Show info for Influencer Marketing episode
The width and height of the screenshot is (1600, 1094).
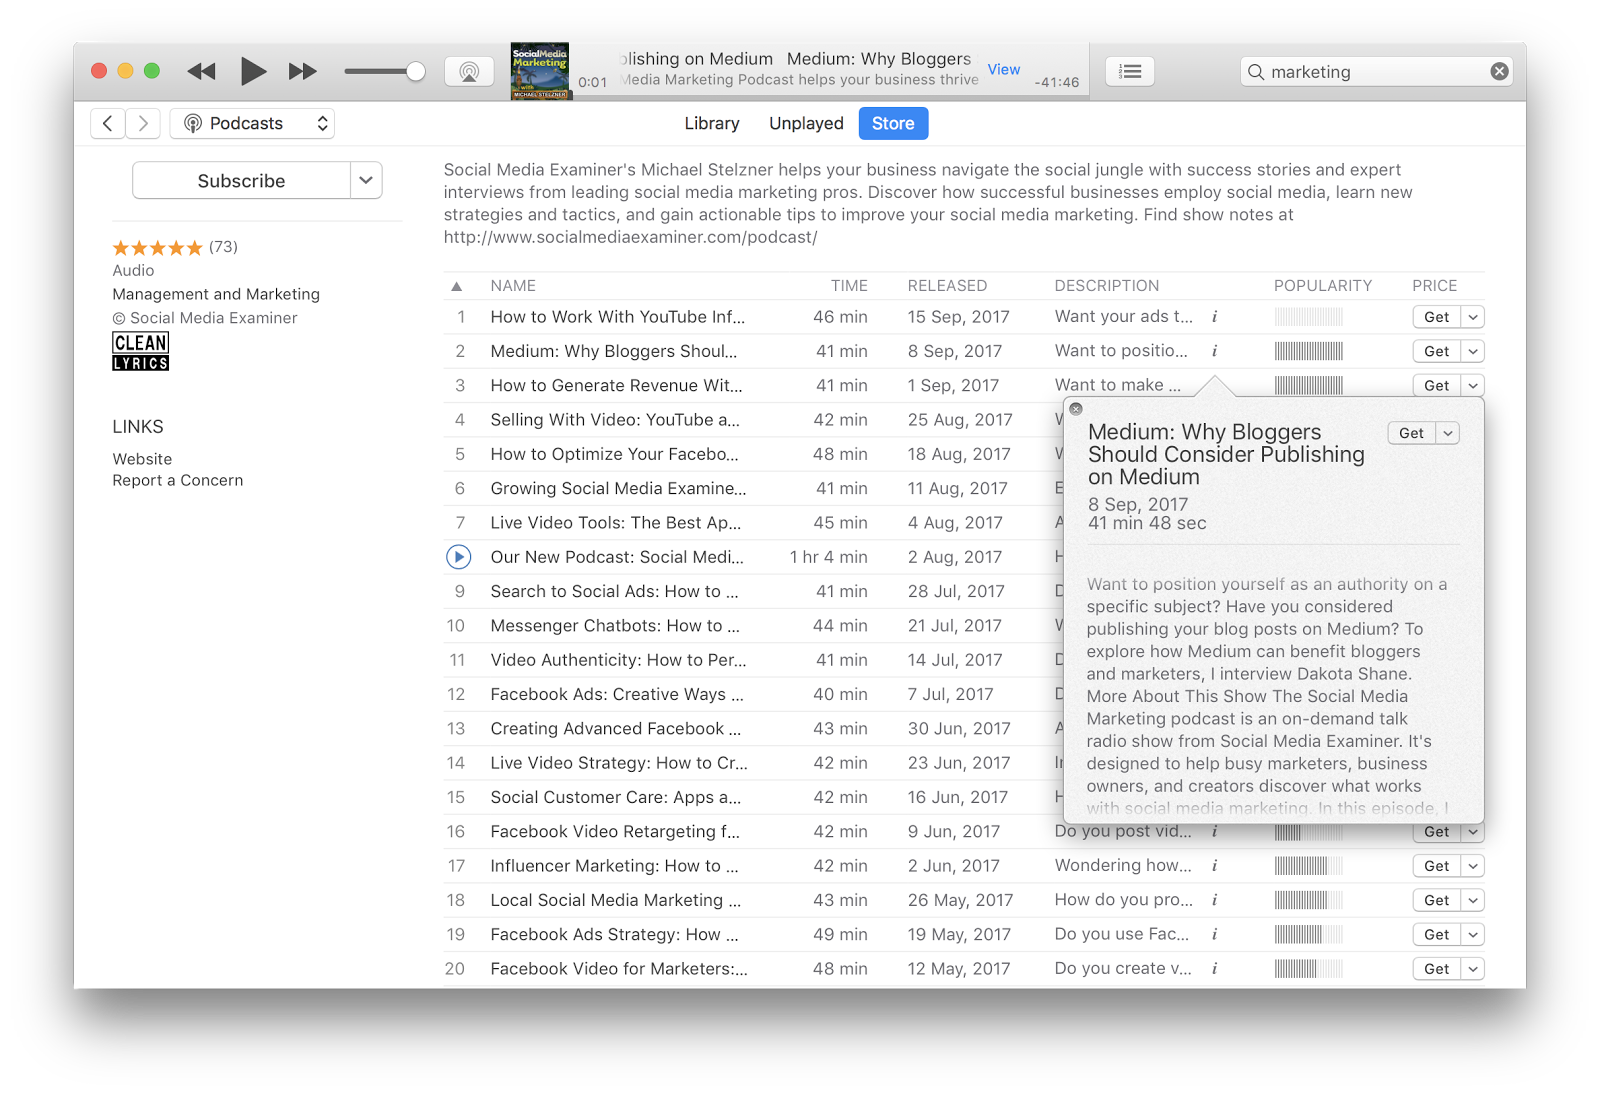(x=1215, y=866)
